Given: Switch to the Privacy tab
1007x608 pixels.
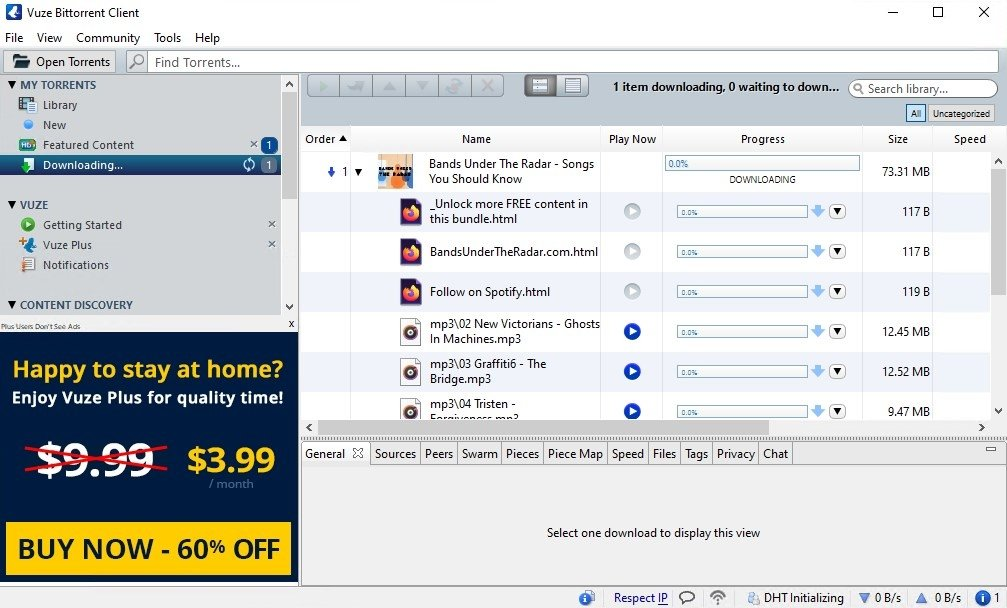Looking at the screenshot, I should click(x=735, y=453).
